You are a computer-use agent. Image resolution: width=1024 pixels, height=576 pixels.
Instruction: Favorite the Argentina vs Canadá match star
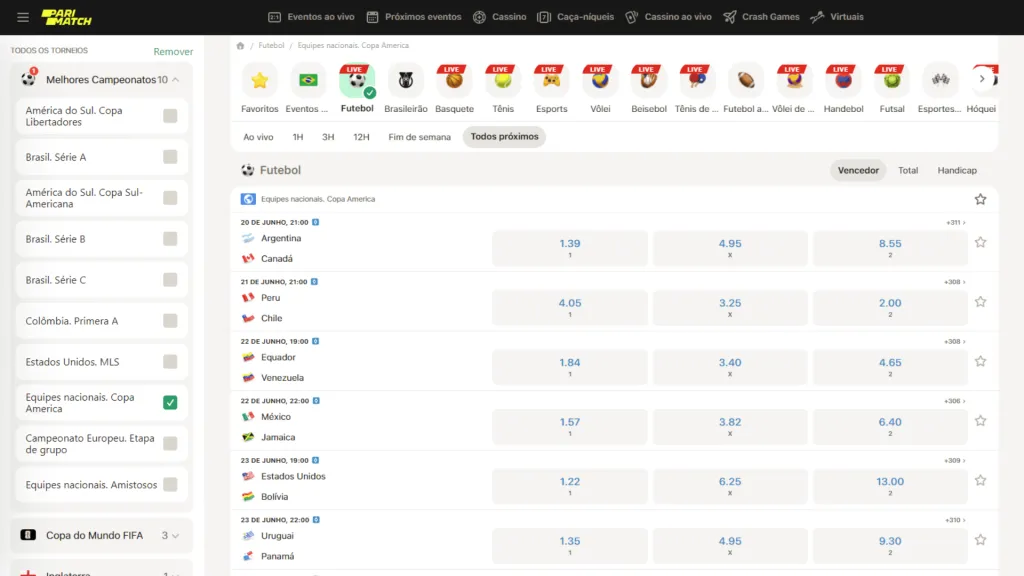click(981, 242)
